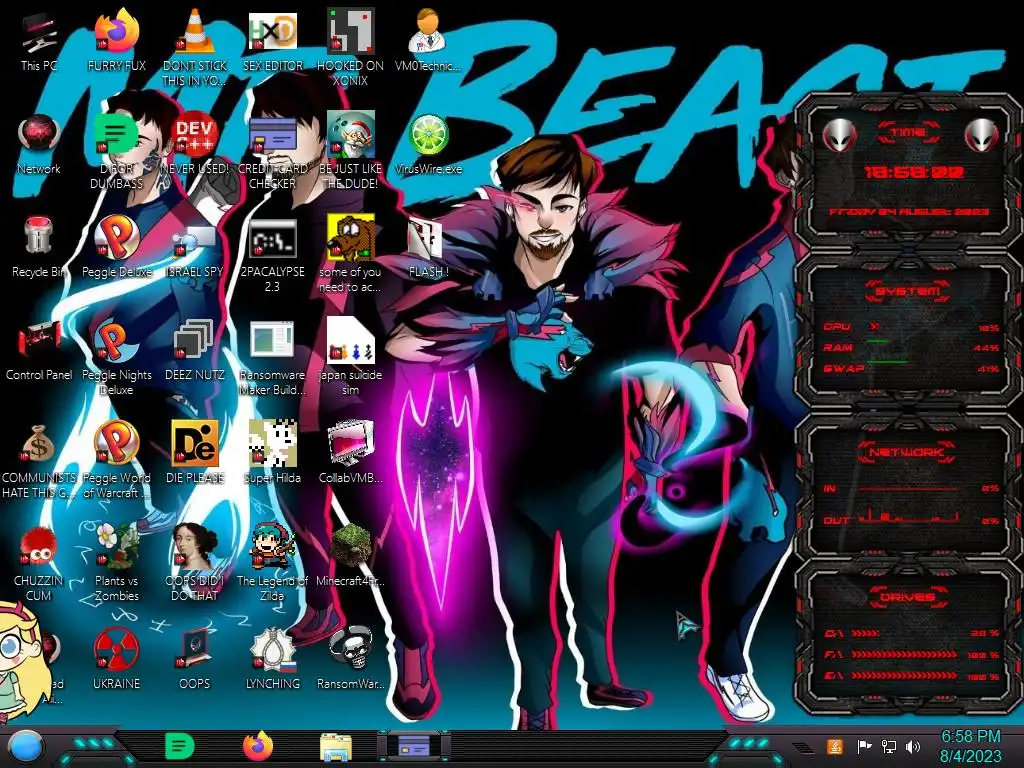The height and width of the screenshot is (768, 1024).
Task: Open the red fuzzy Chuzzle game icon
Action: pyautogui.click(x=39, y=563)
